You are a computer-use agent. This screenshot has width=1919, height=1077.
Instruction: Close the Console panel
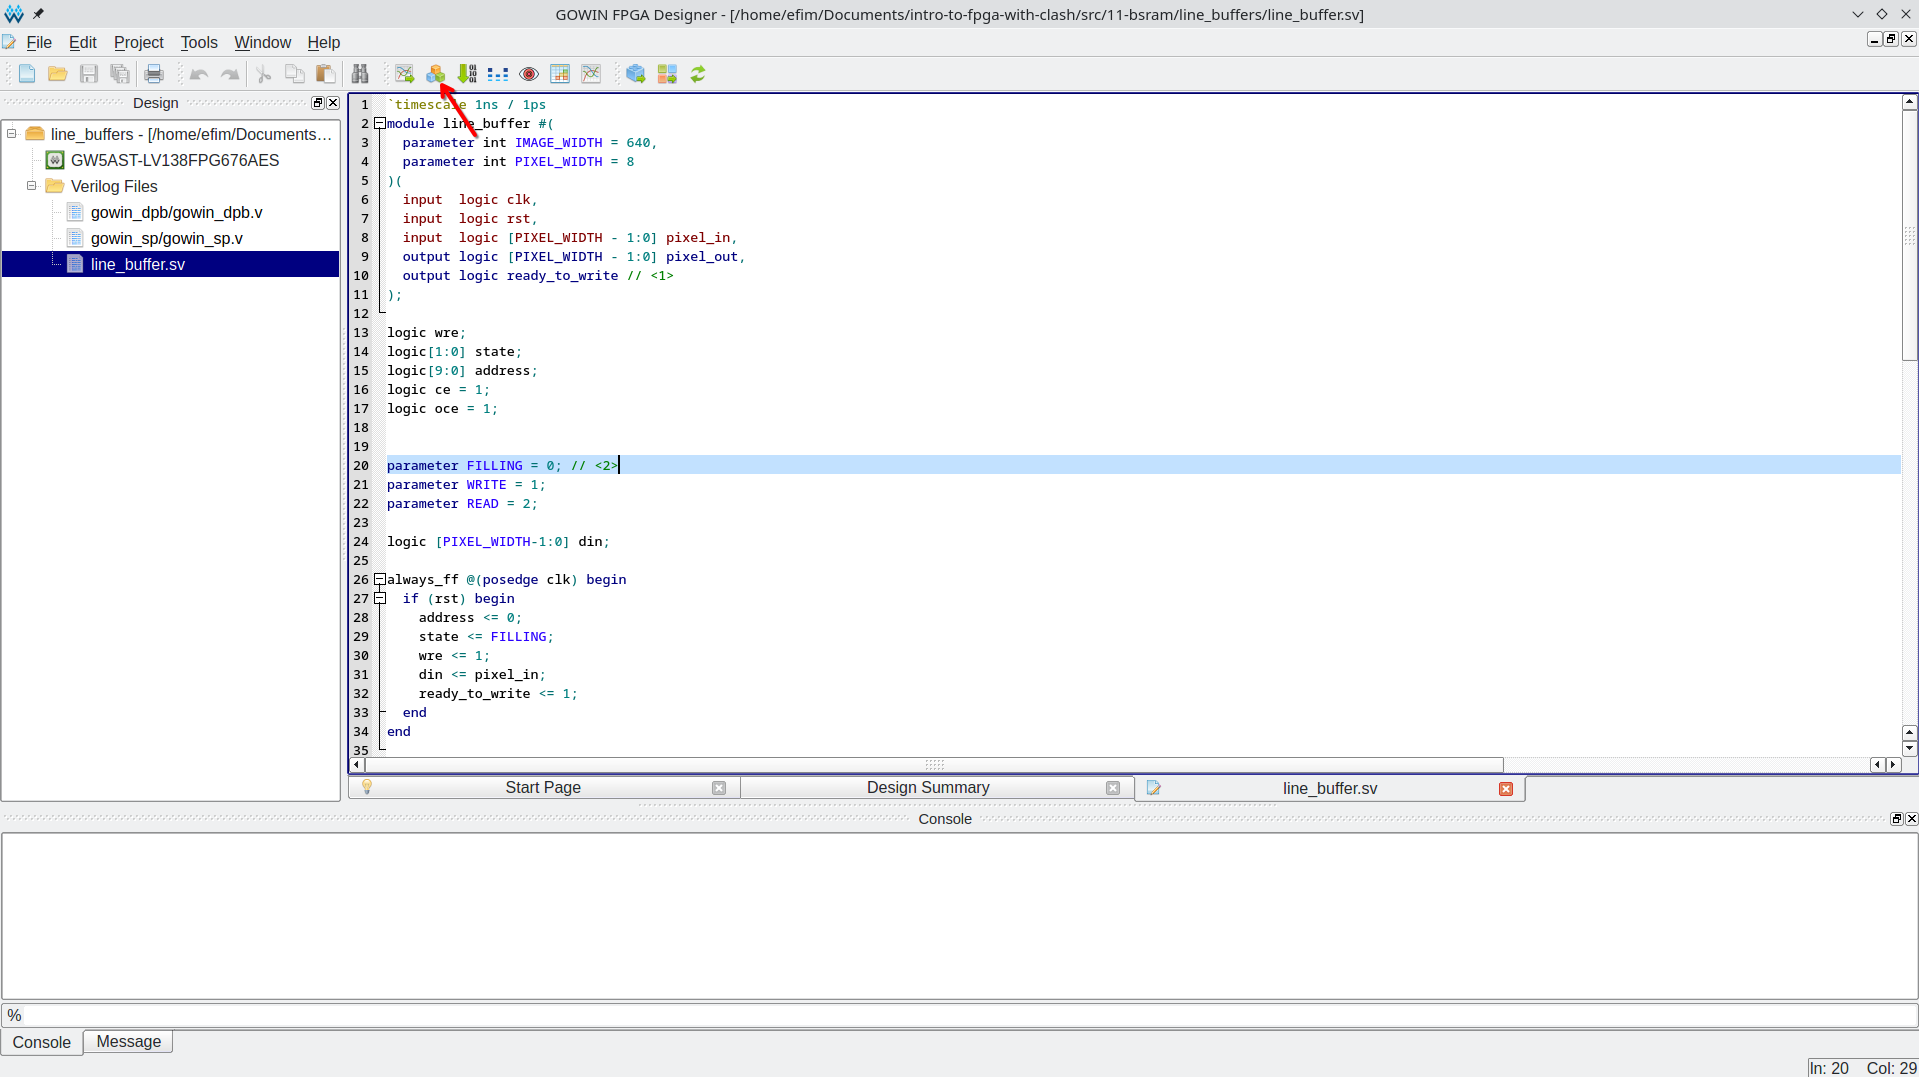[1911, 819]
